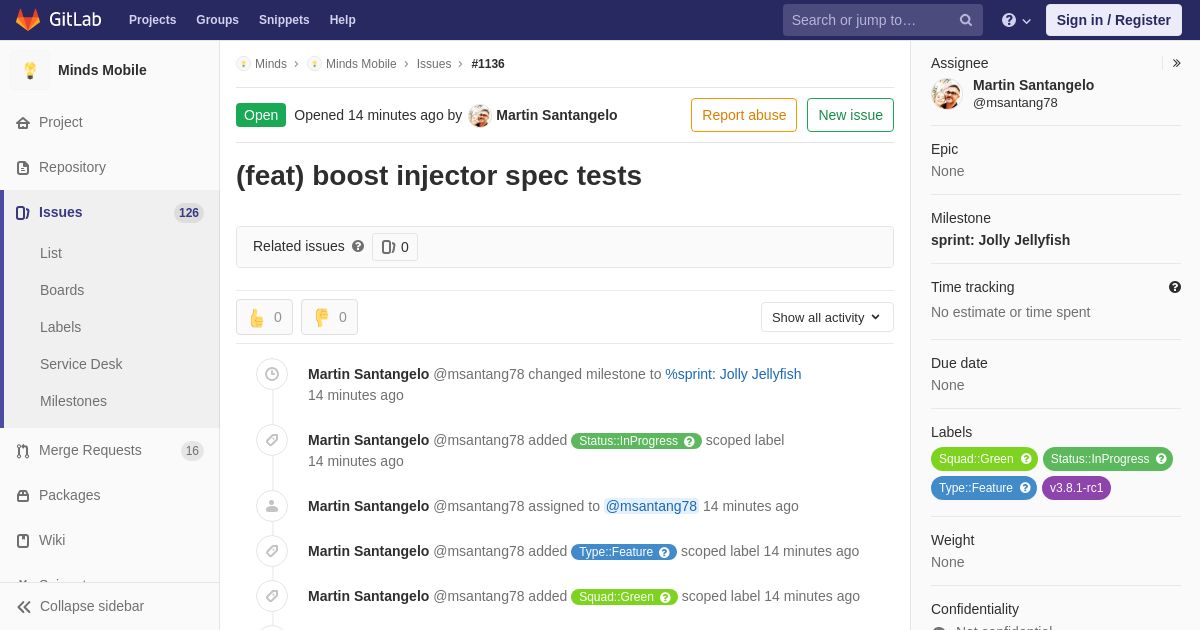Click help icon on sidebar Type::Feature label
The image size is (1200, 630).
pos(1025,488)
